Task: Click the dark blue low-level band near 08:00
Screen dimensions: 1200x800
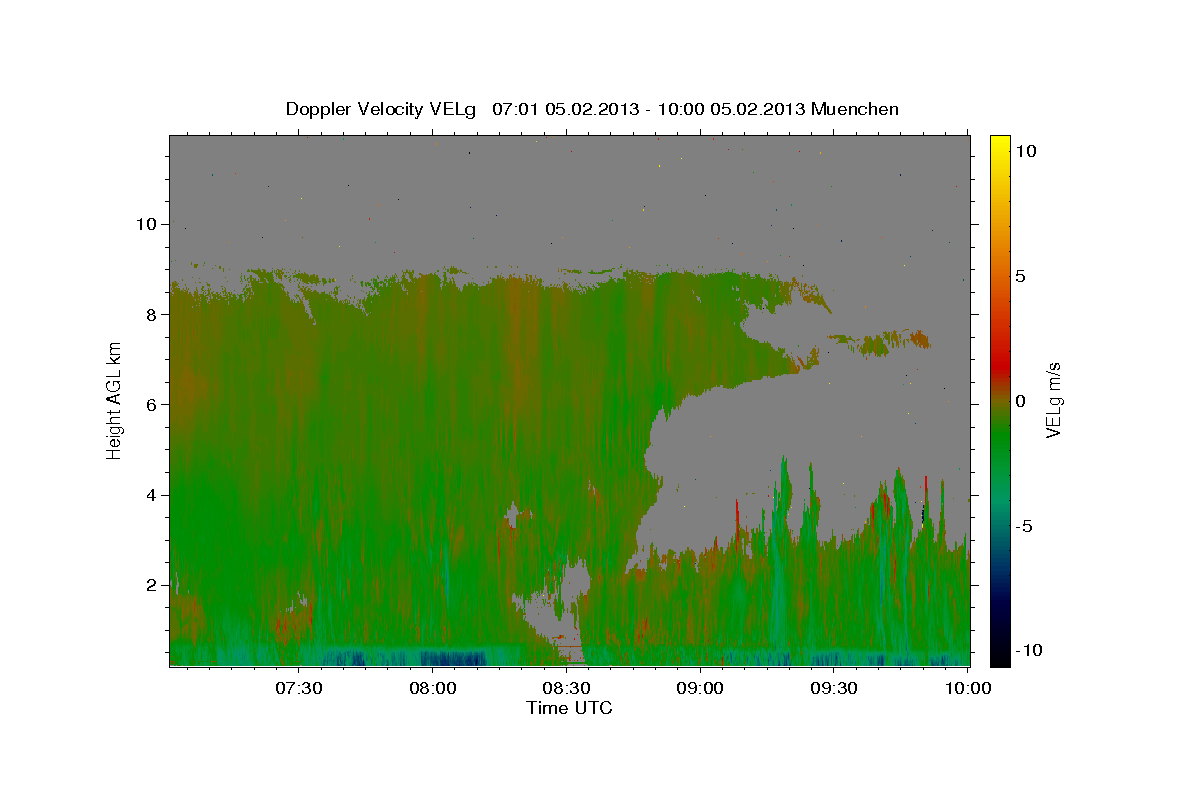Action: (452, 658)
